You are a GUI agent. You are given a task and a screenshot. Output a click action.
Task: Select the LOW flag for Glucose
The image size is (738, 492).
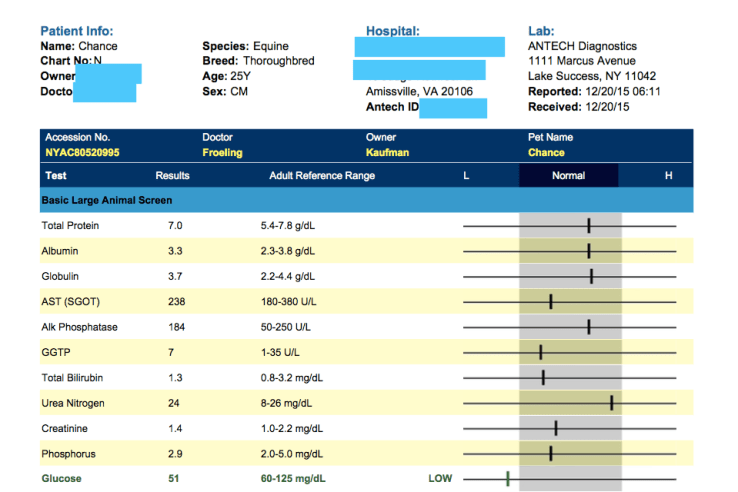coord(440,479)
